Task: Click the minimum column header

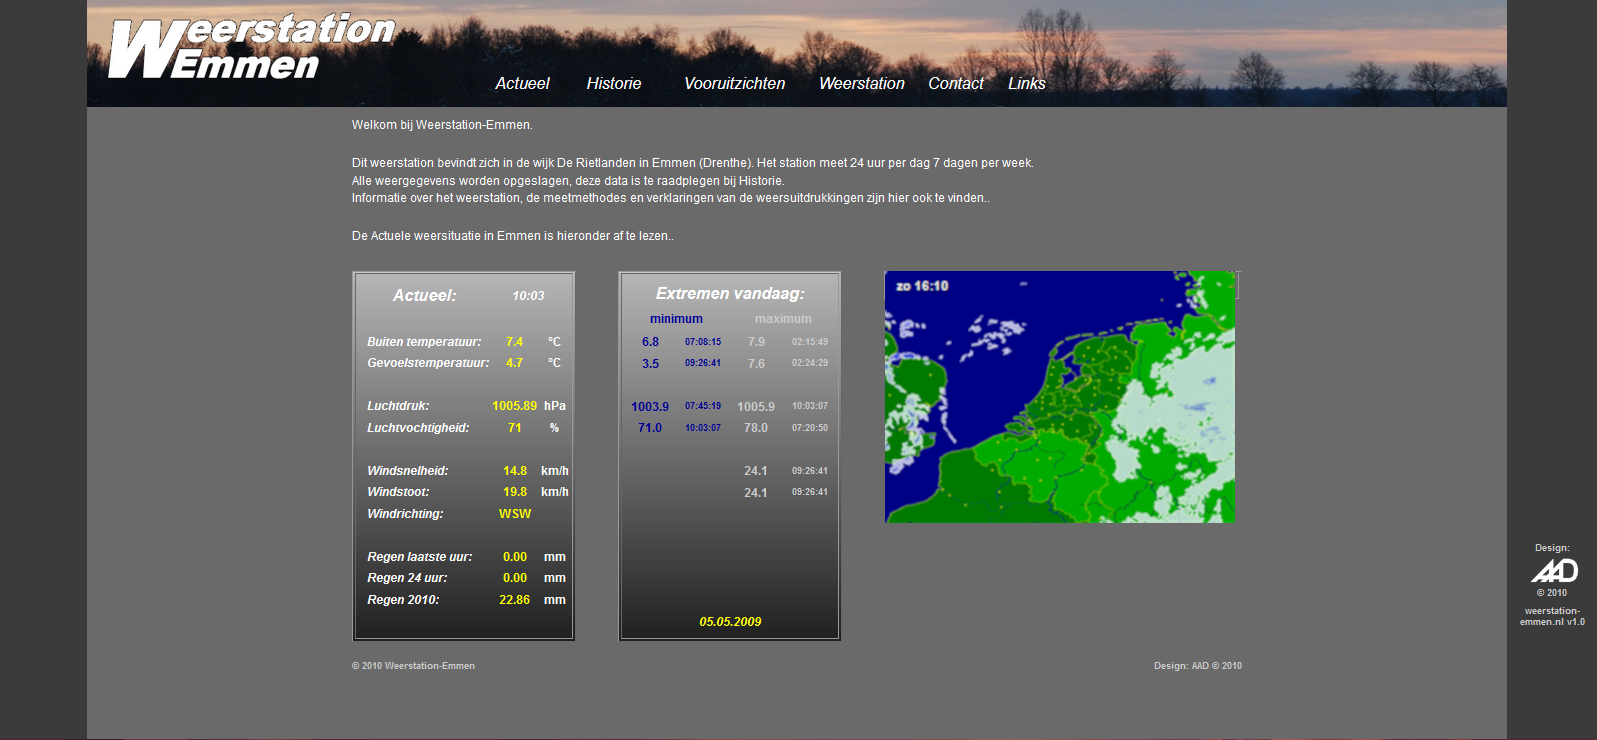Action: tap(676, 319)
